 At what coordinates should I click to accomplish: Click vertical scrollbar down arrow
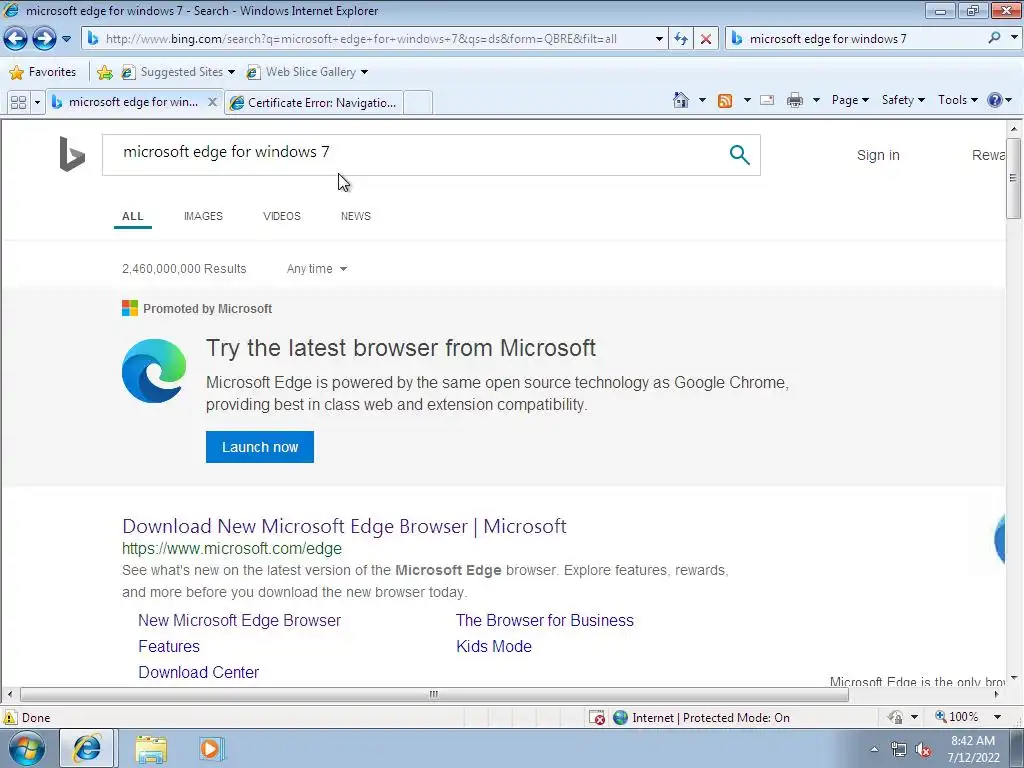[1014, 678]
